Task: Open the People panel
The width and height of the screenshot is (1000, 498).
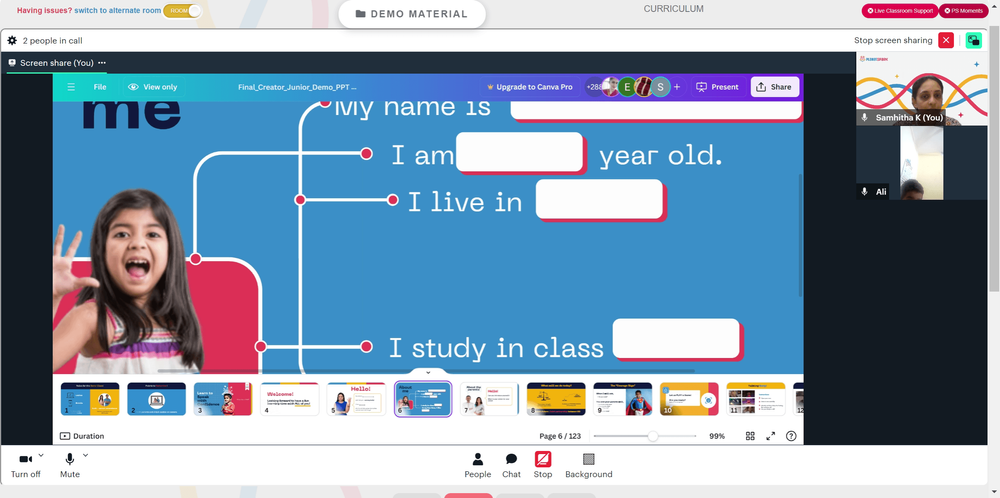Action: pyautogui.click(x=478, y=465)
